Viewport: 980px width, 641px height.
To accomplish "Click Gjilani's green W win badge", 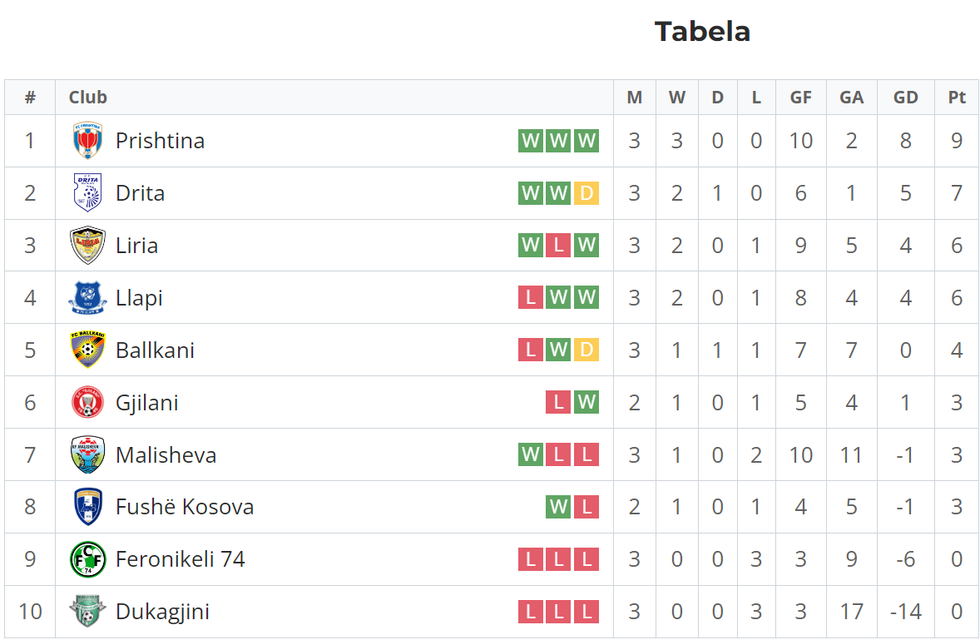I will (587, 403).
